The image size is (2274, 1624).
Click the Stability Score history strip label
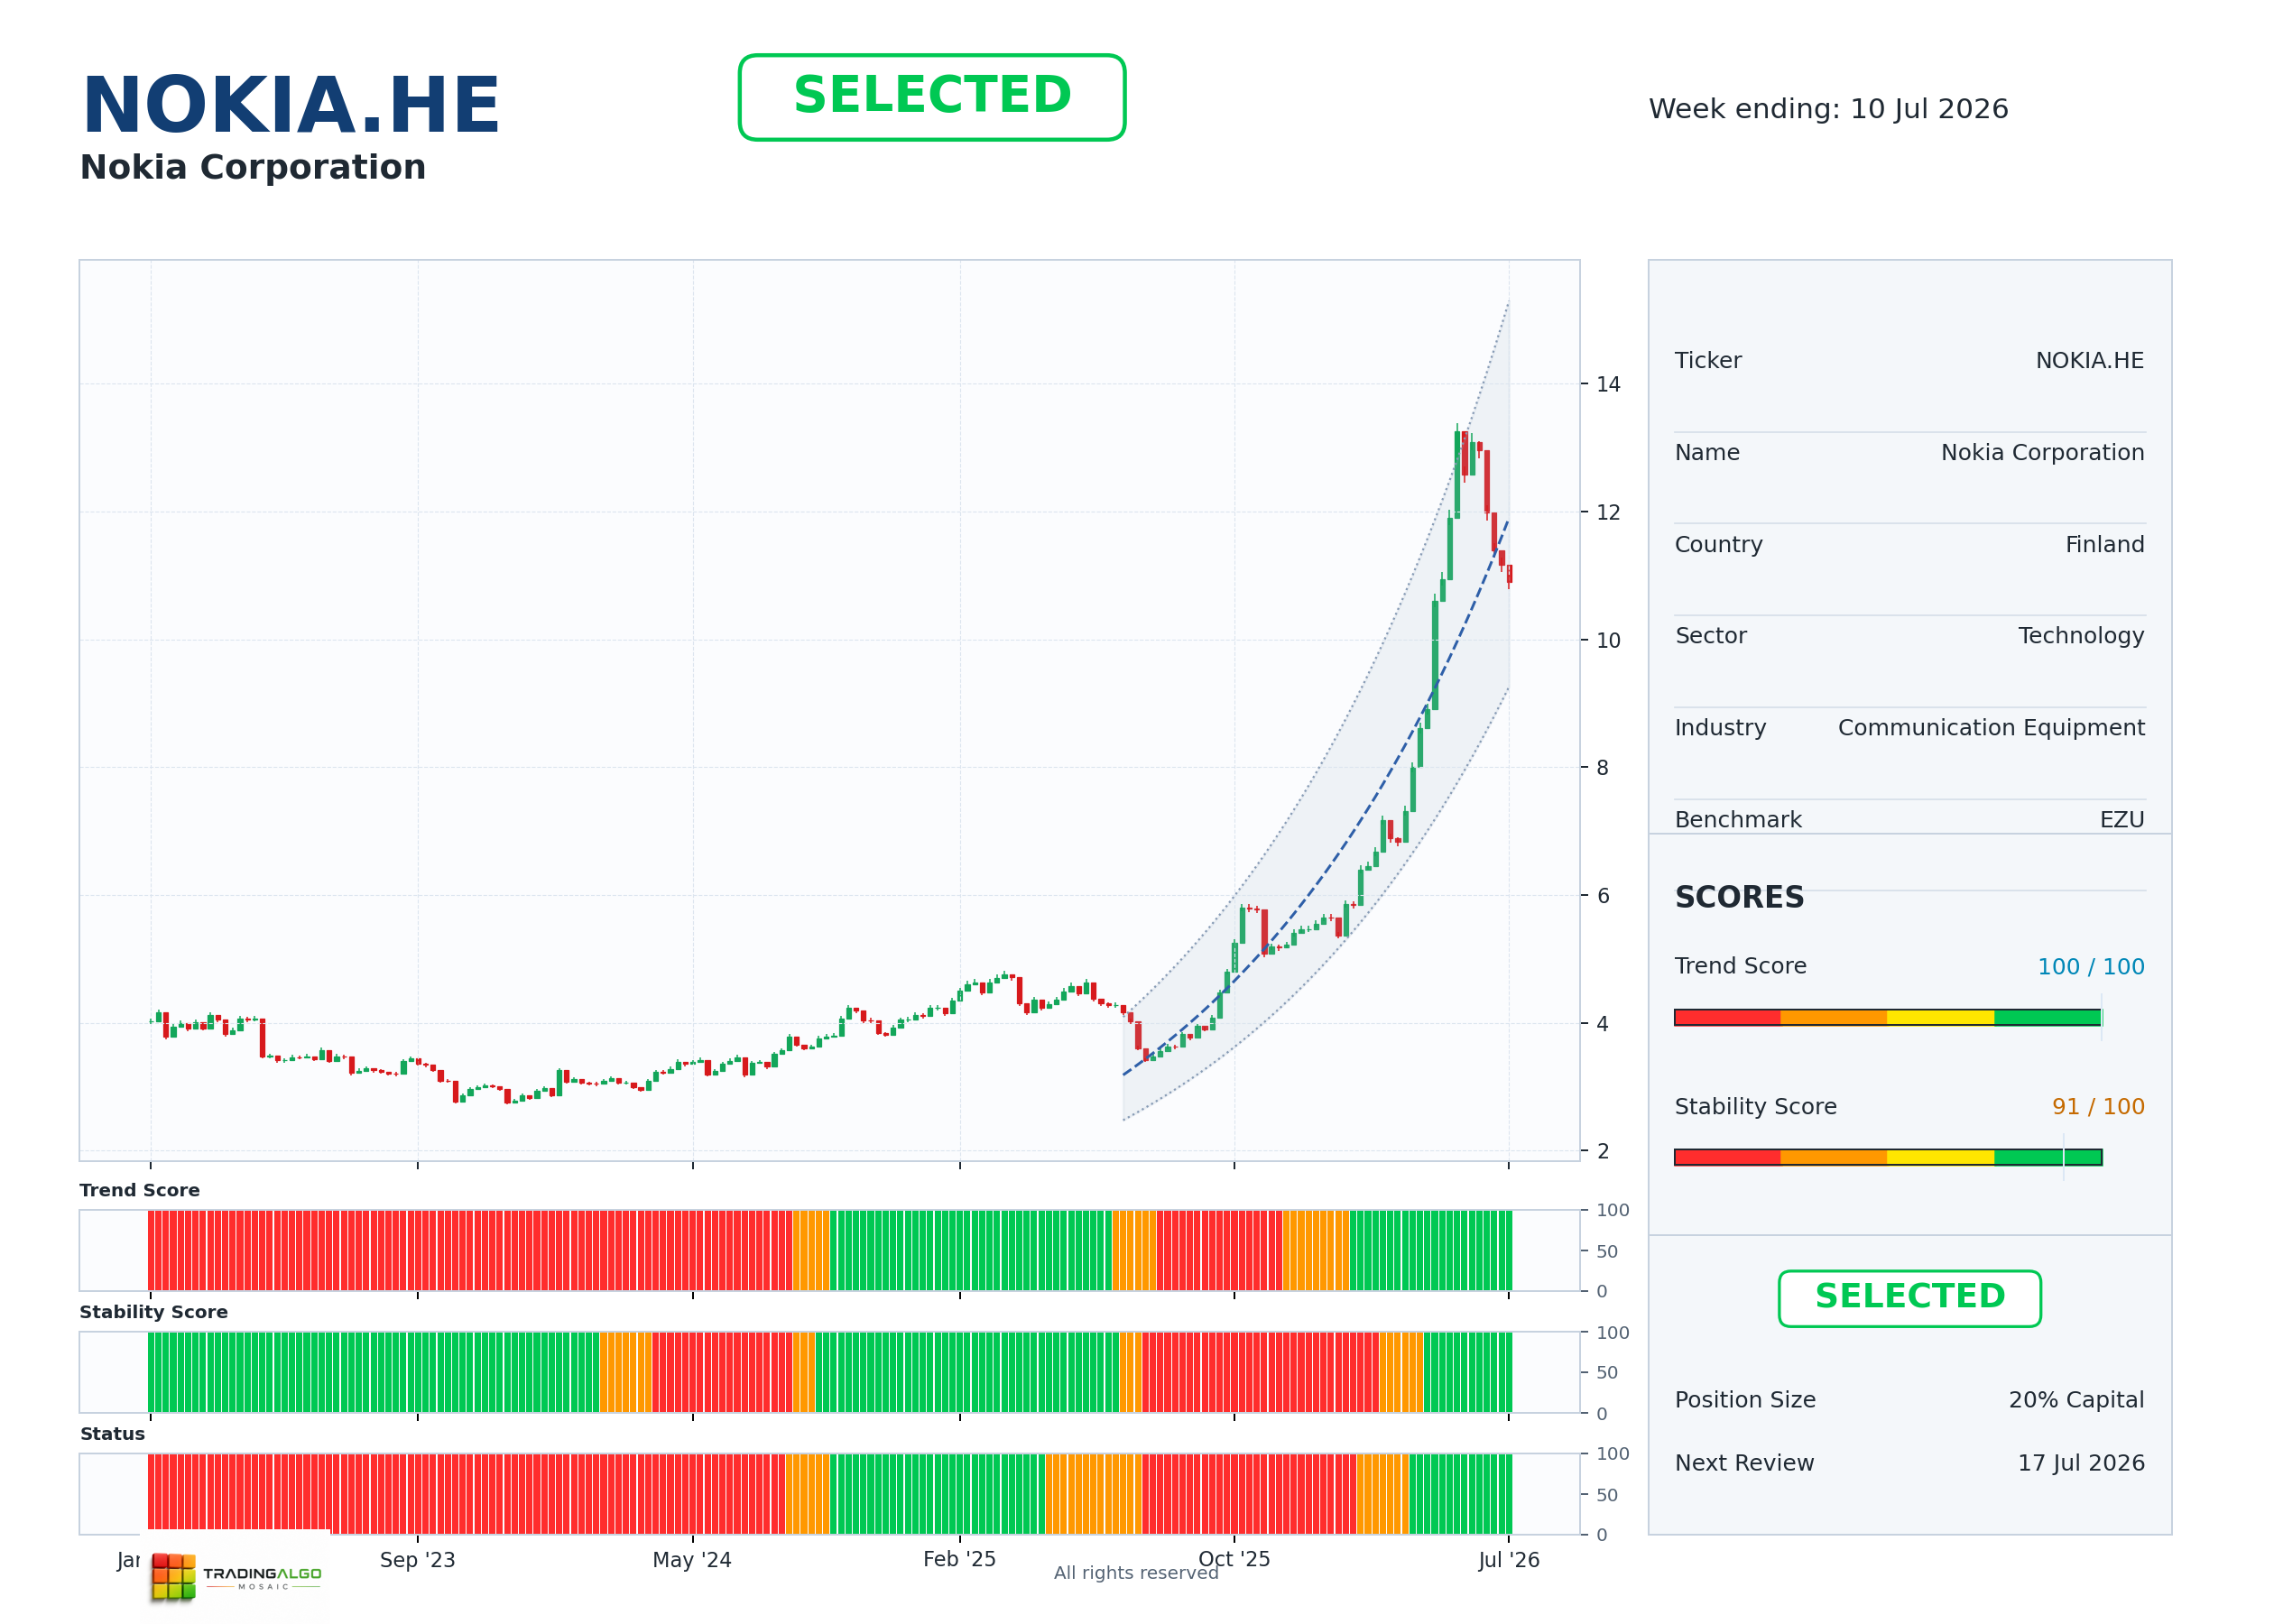click(154, 1312)
